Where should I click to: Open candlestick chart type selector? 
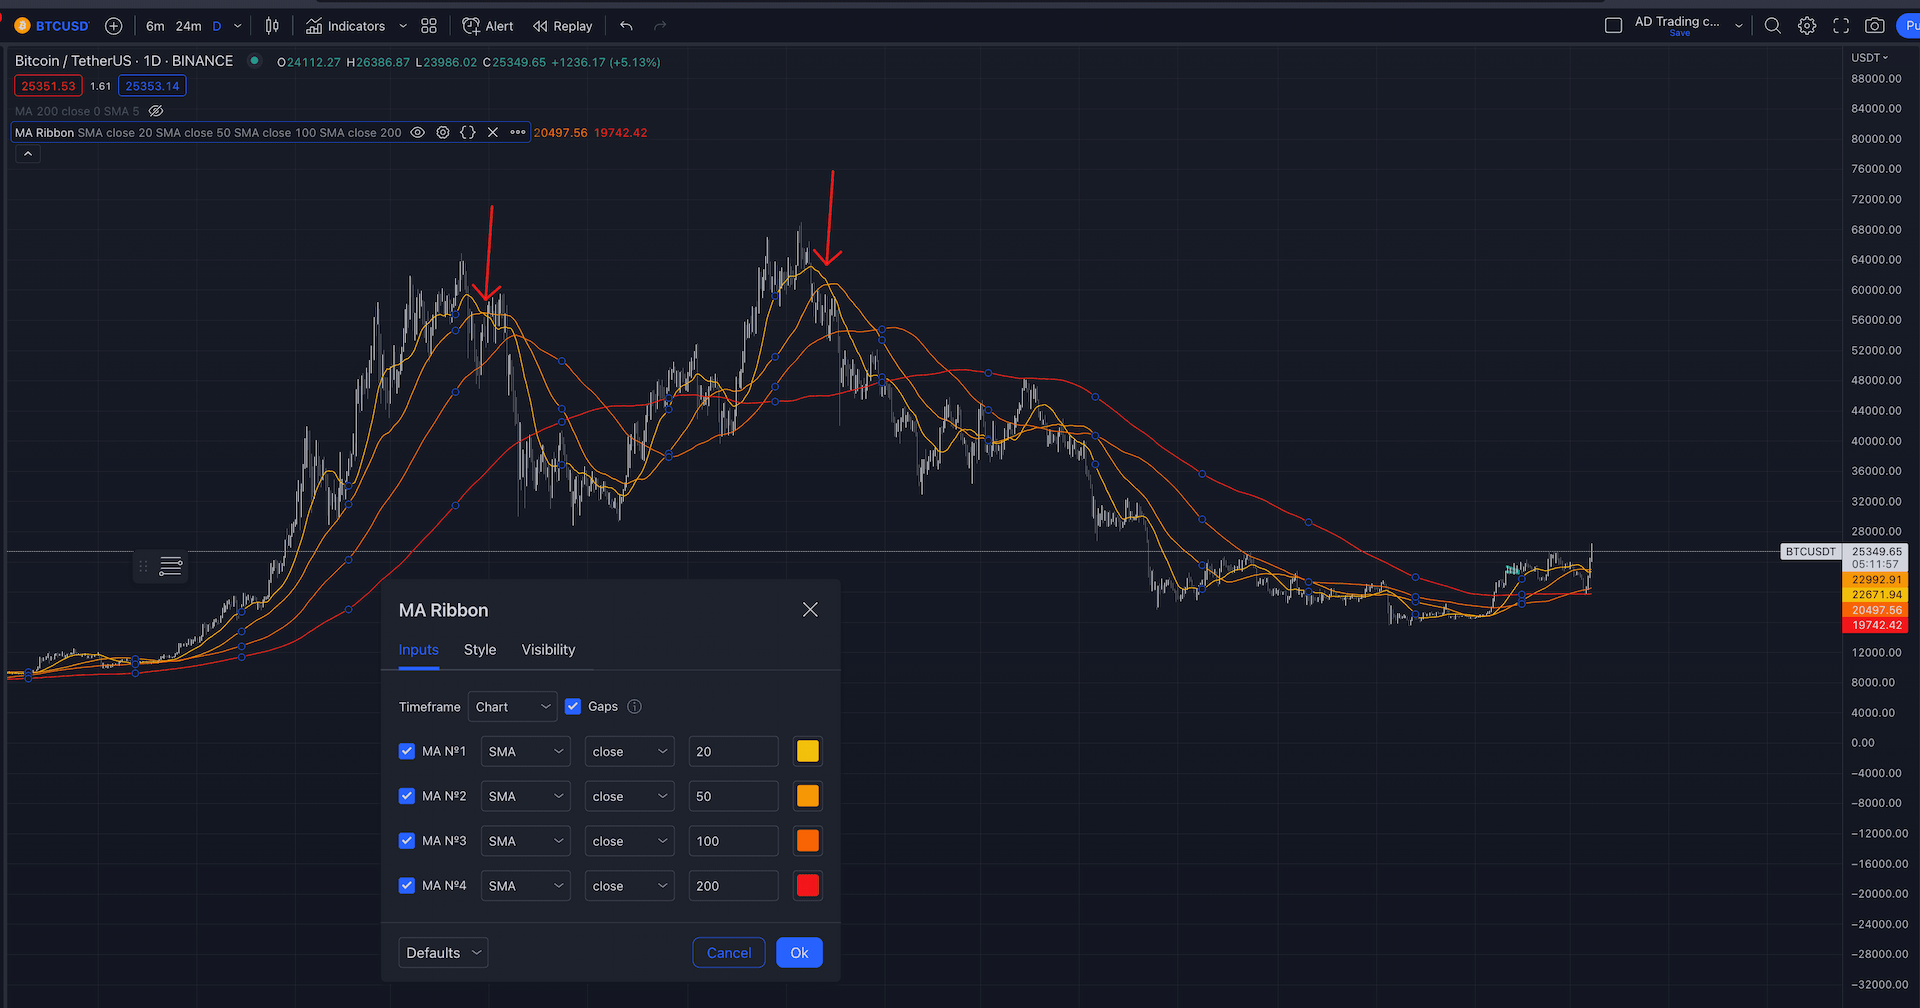click(x=272, y=26)
